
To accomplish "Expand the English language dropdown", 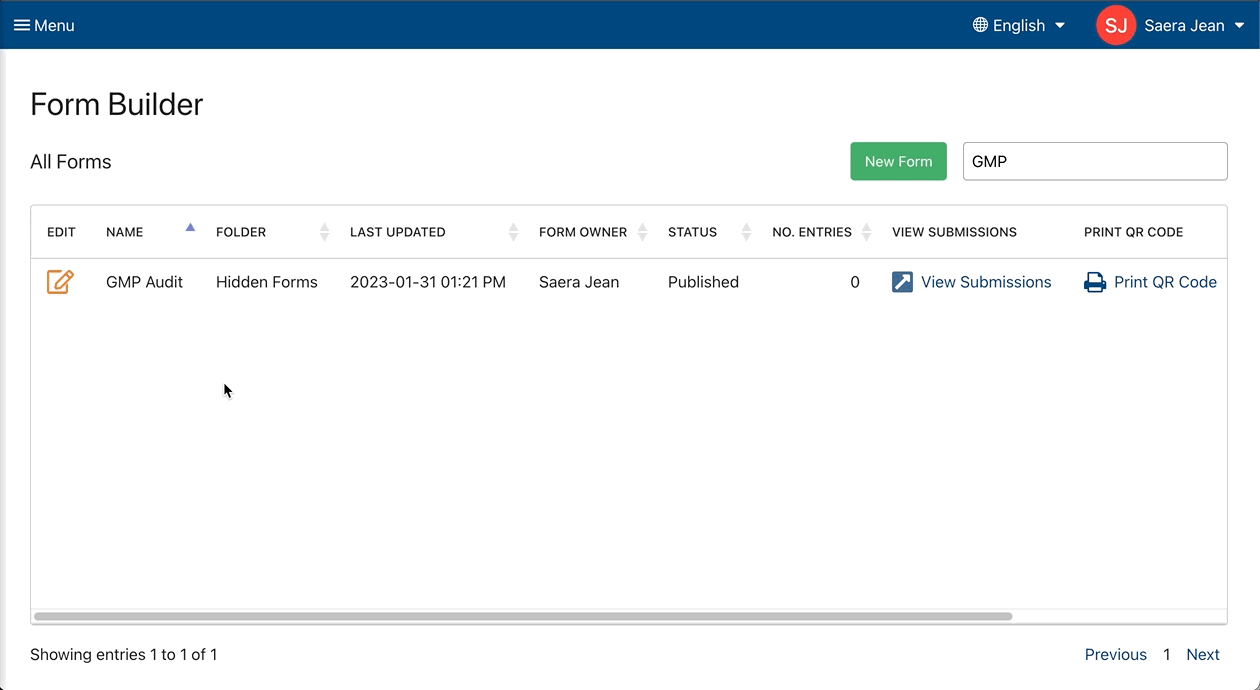I will (x=1019, y=25).
